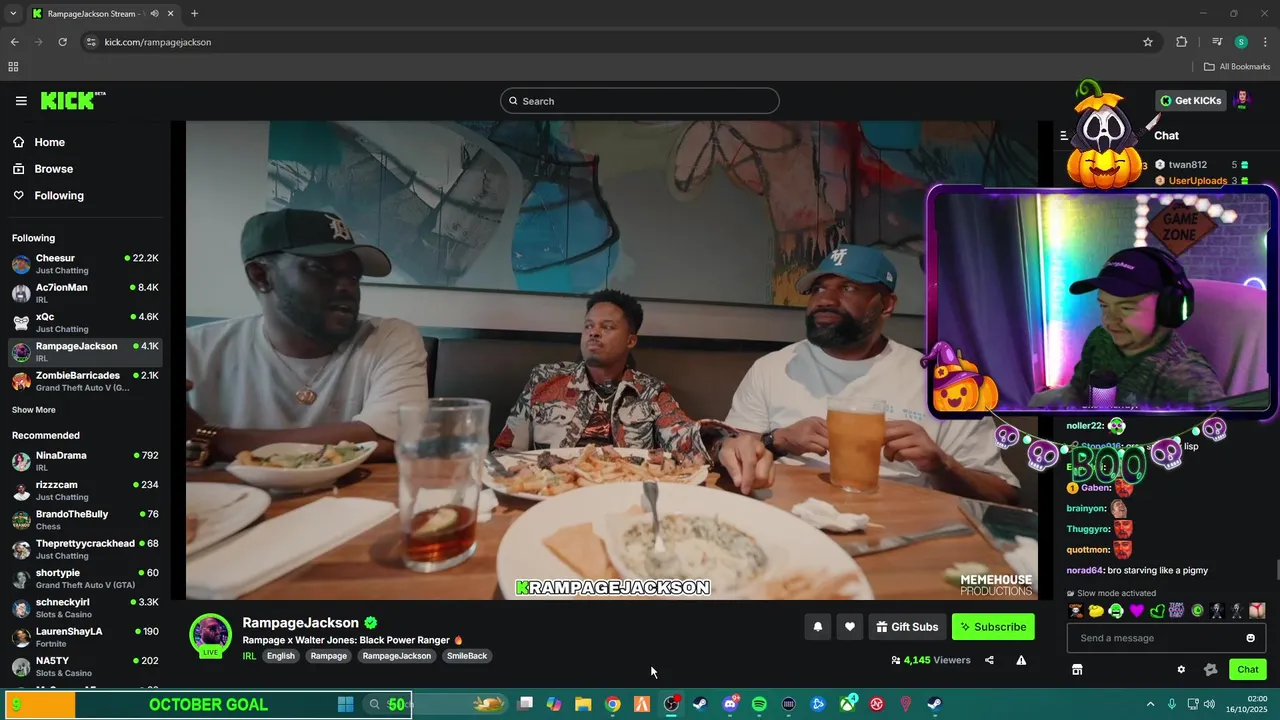Viewport: 1280px width, 720px height.
Task: Open NinaDrama recommended channel
Action: tap(85, 461)
